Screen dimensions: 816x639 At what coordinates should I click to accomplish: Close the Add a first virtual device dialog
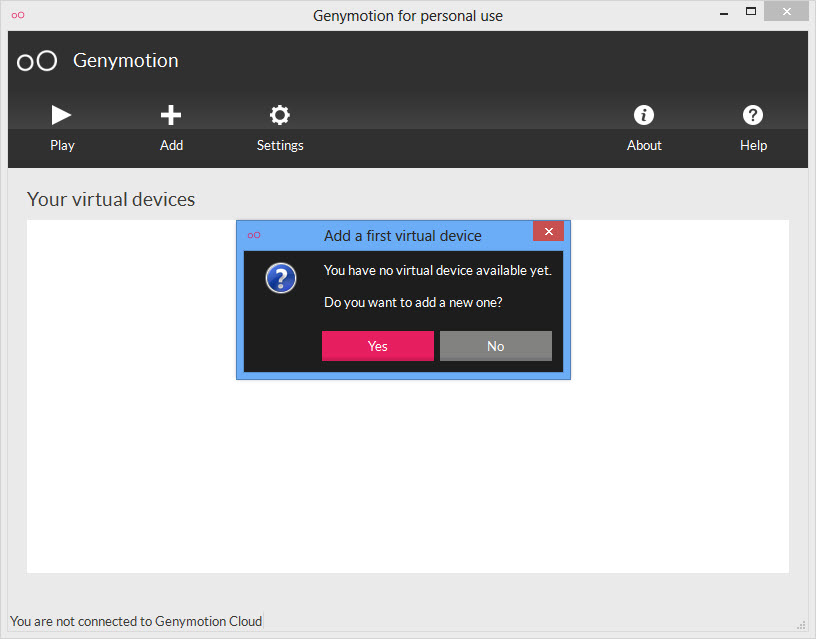coord(549,232)
